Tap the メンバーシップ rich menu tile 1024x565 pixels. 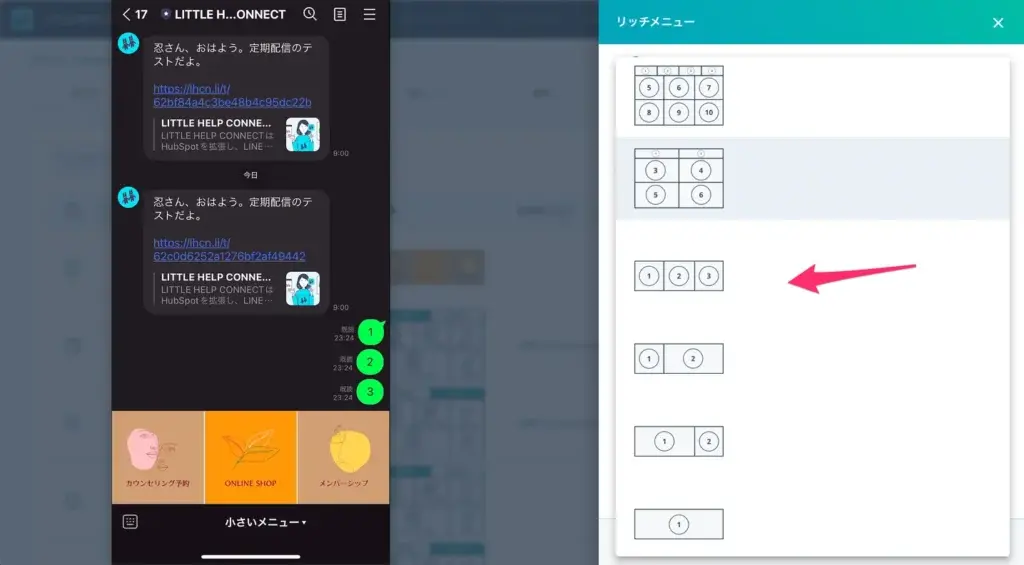(343, 457)
